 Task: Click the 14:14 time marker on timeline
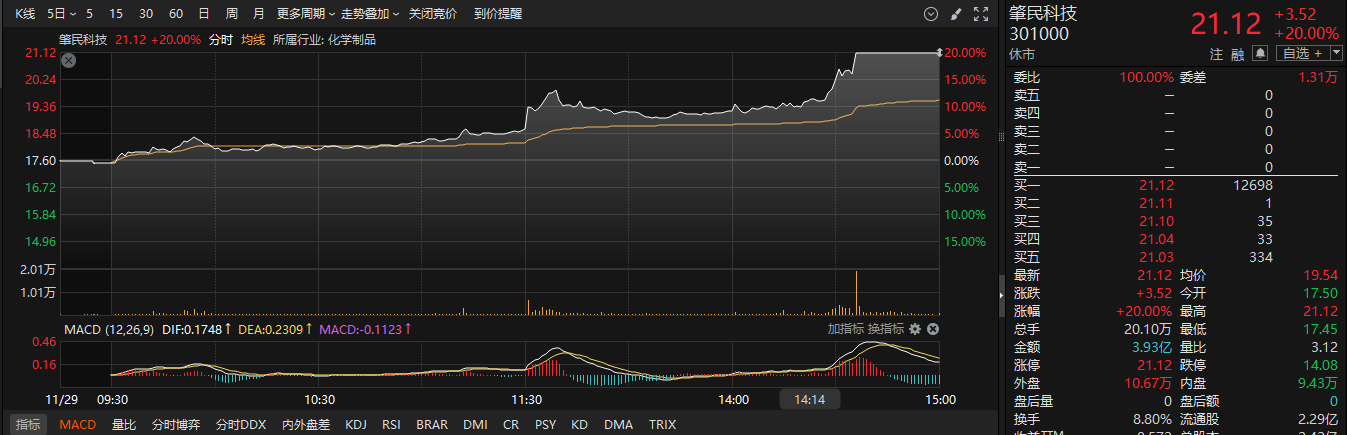click(x=810, y=399)
